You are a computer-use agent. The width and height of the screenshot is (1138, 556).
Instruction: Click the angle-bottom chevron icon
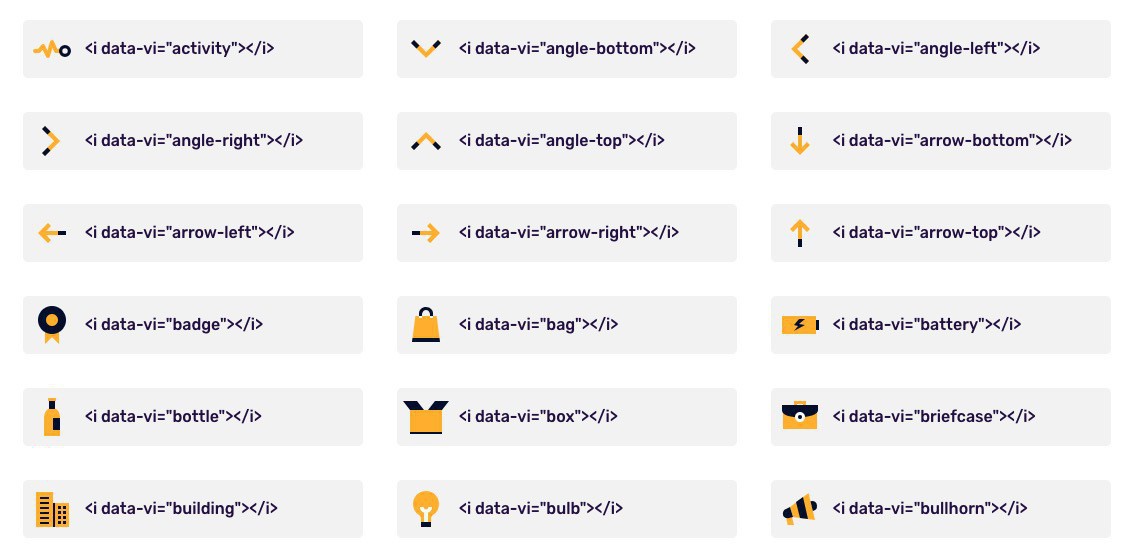pyautogui.click(x=426, y=48)
